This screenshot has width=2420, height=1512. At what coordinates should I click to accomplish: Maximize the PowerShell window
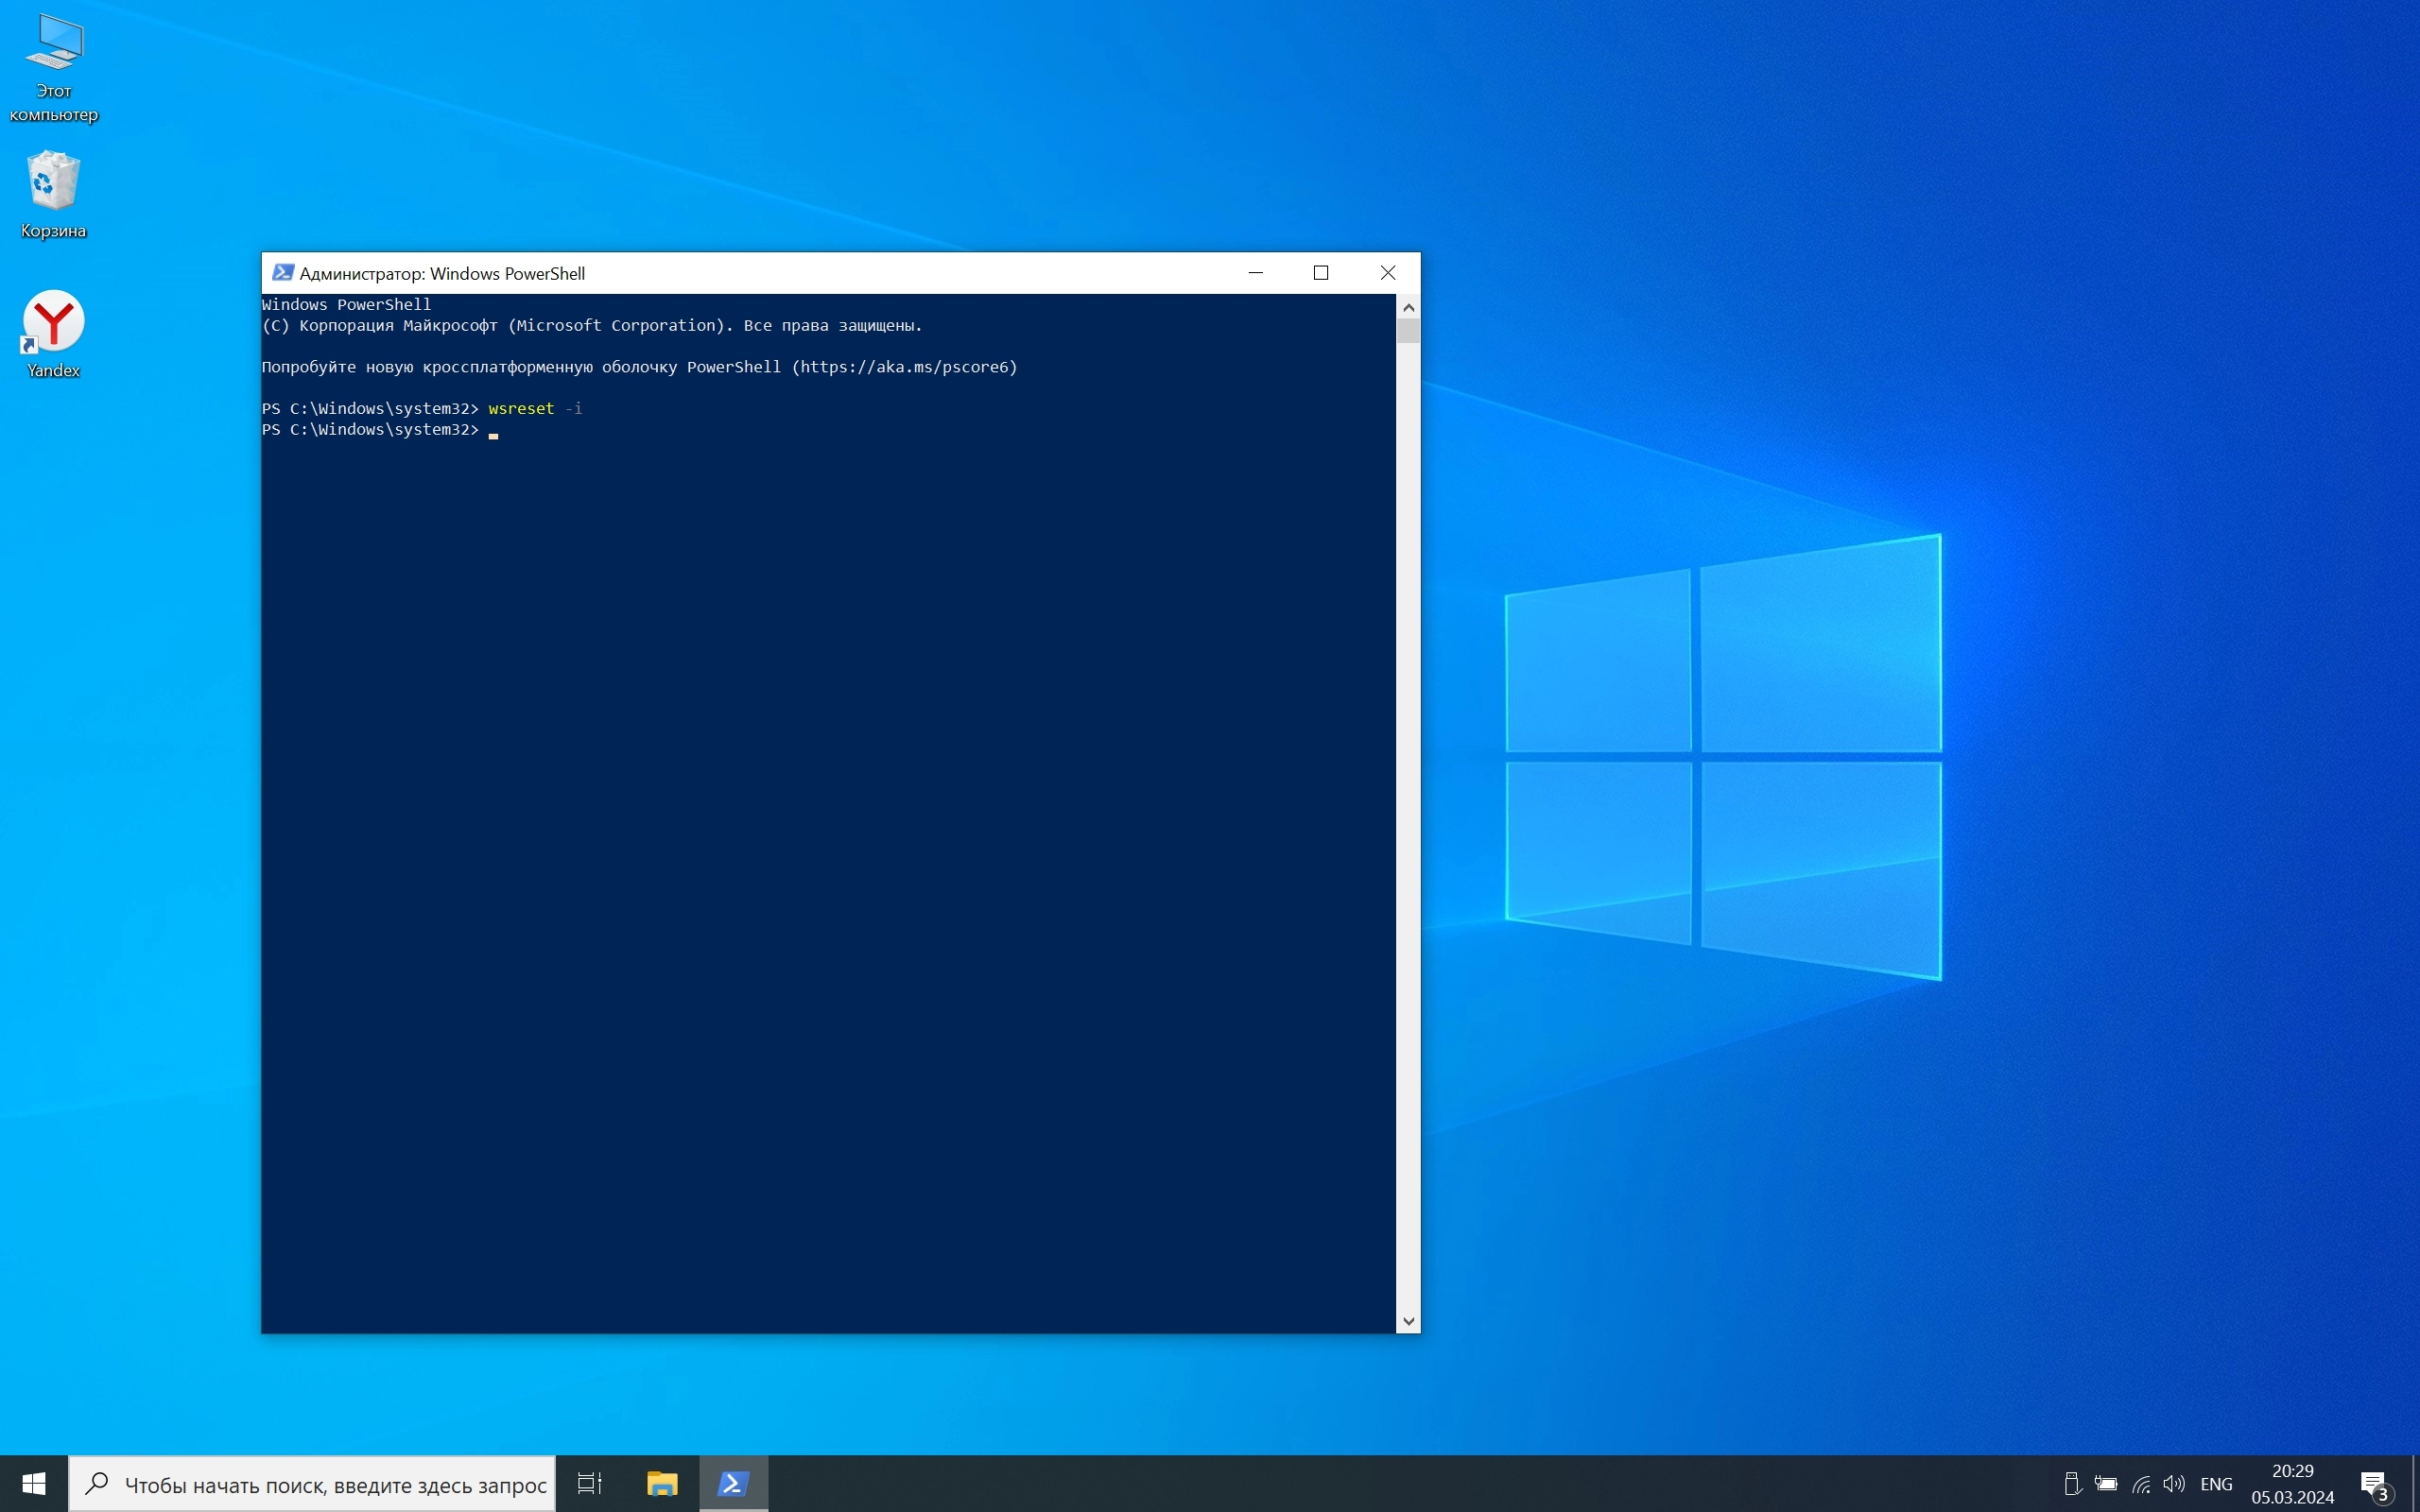click(x=1321, y=273)
